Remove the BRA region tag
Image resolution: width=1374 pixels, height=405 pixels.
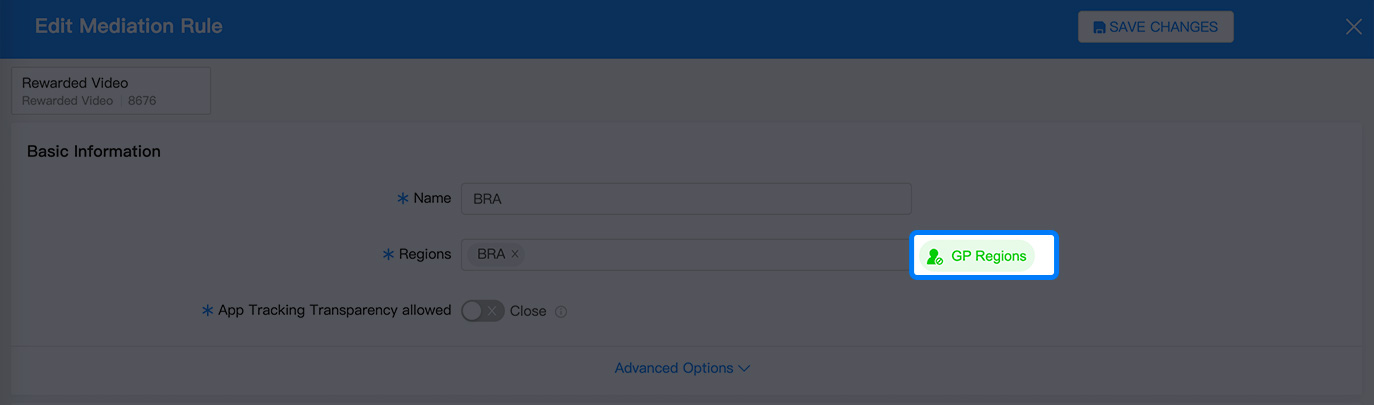tap(515, 254)
